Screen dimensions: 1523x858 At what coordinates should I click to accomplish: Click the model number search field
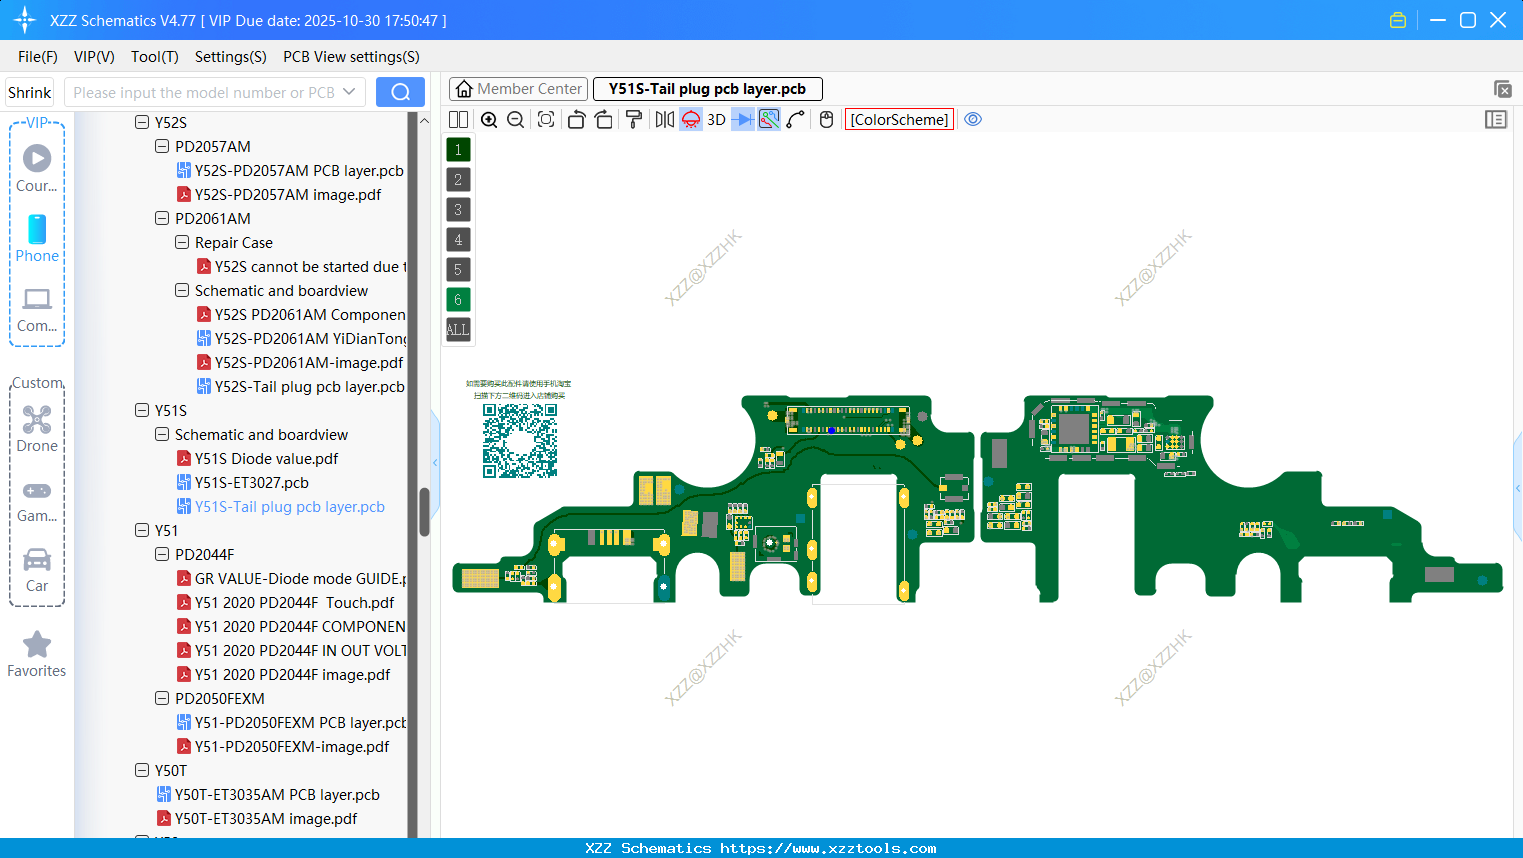(x=205, y=91)
